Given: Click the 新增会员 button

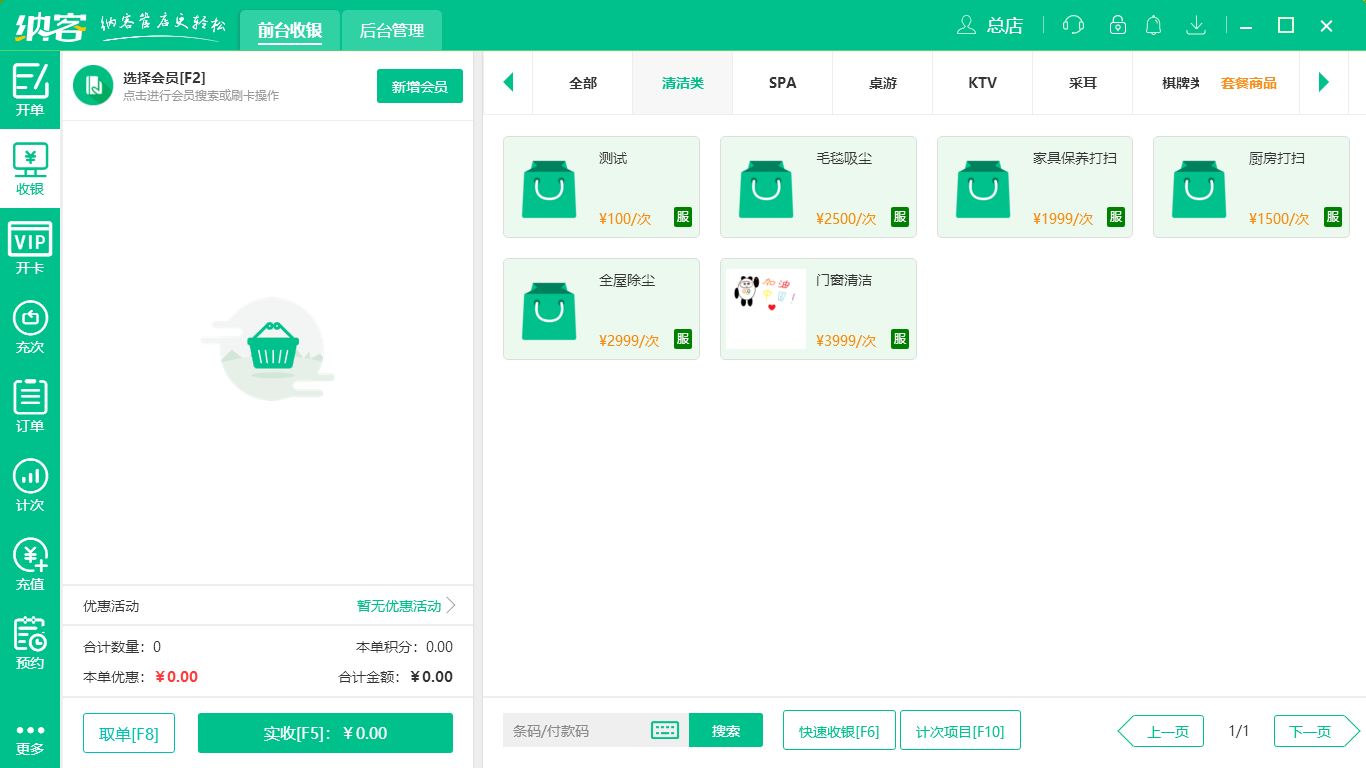Looking at the screenshot, I should coord(420,86).
